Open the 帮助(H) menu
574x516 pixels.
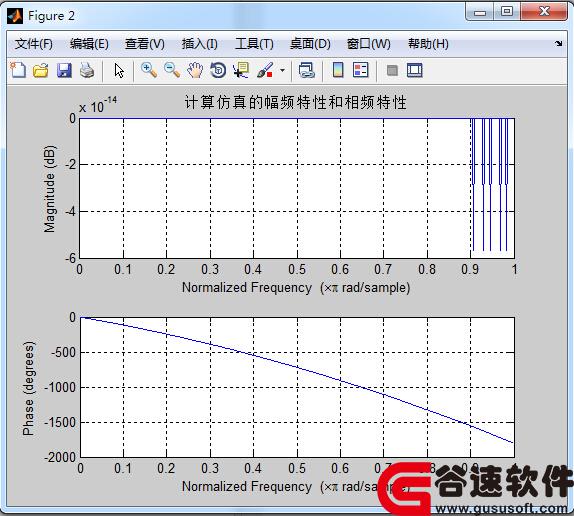click(x=428, y=44)
